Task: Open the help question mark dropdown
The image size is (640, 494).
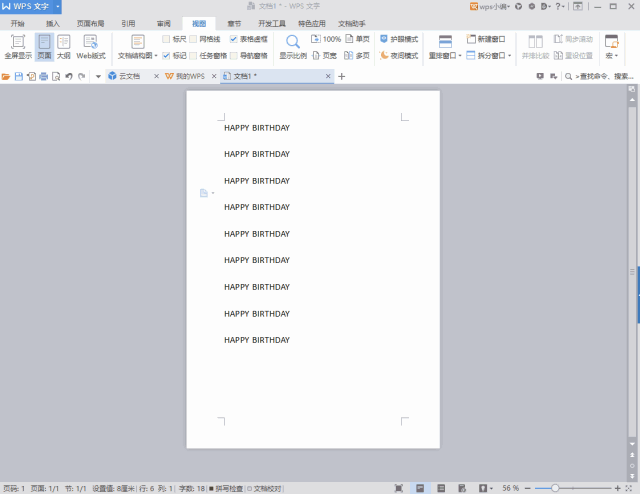Action: pyautogui.click(x=560, y=7)
